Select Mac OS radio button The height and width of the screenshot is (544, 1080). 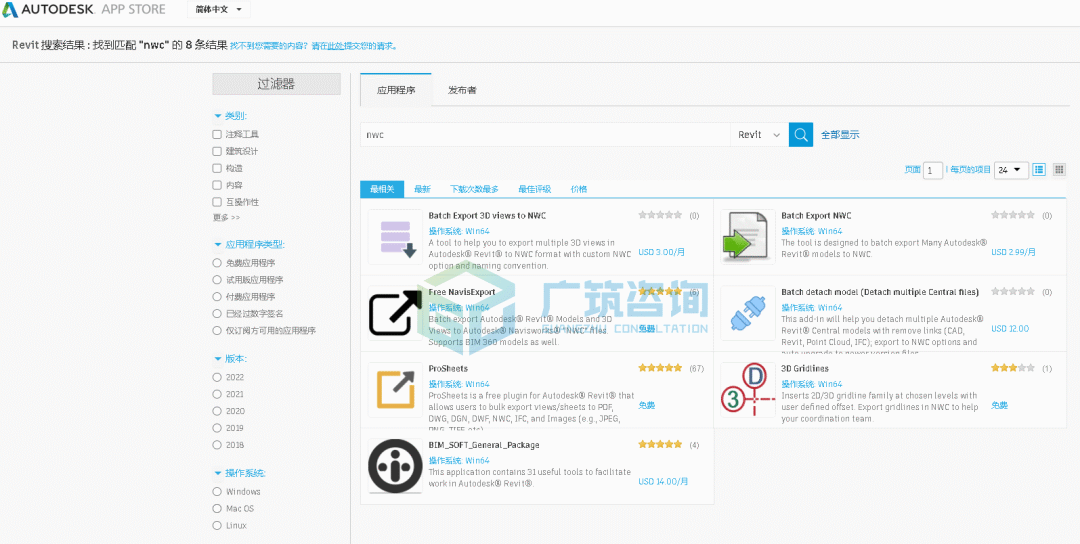217,508
